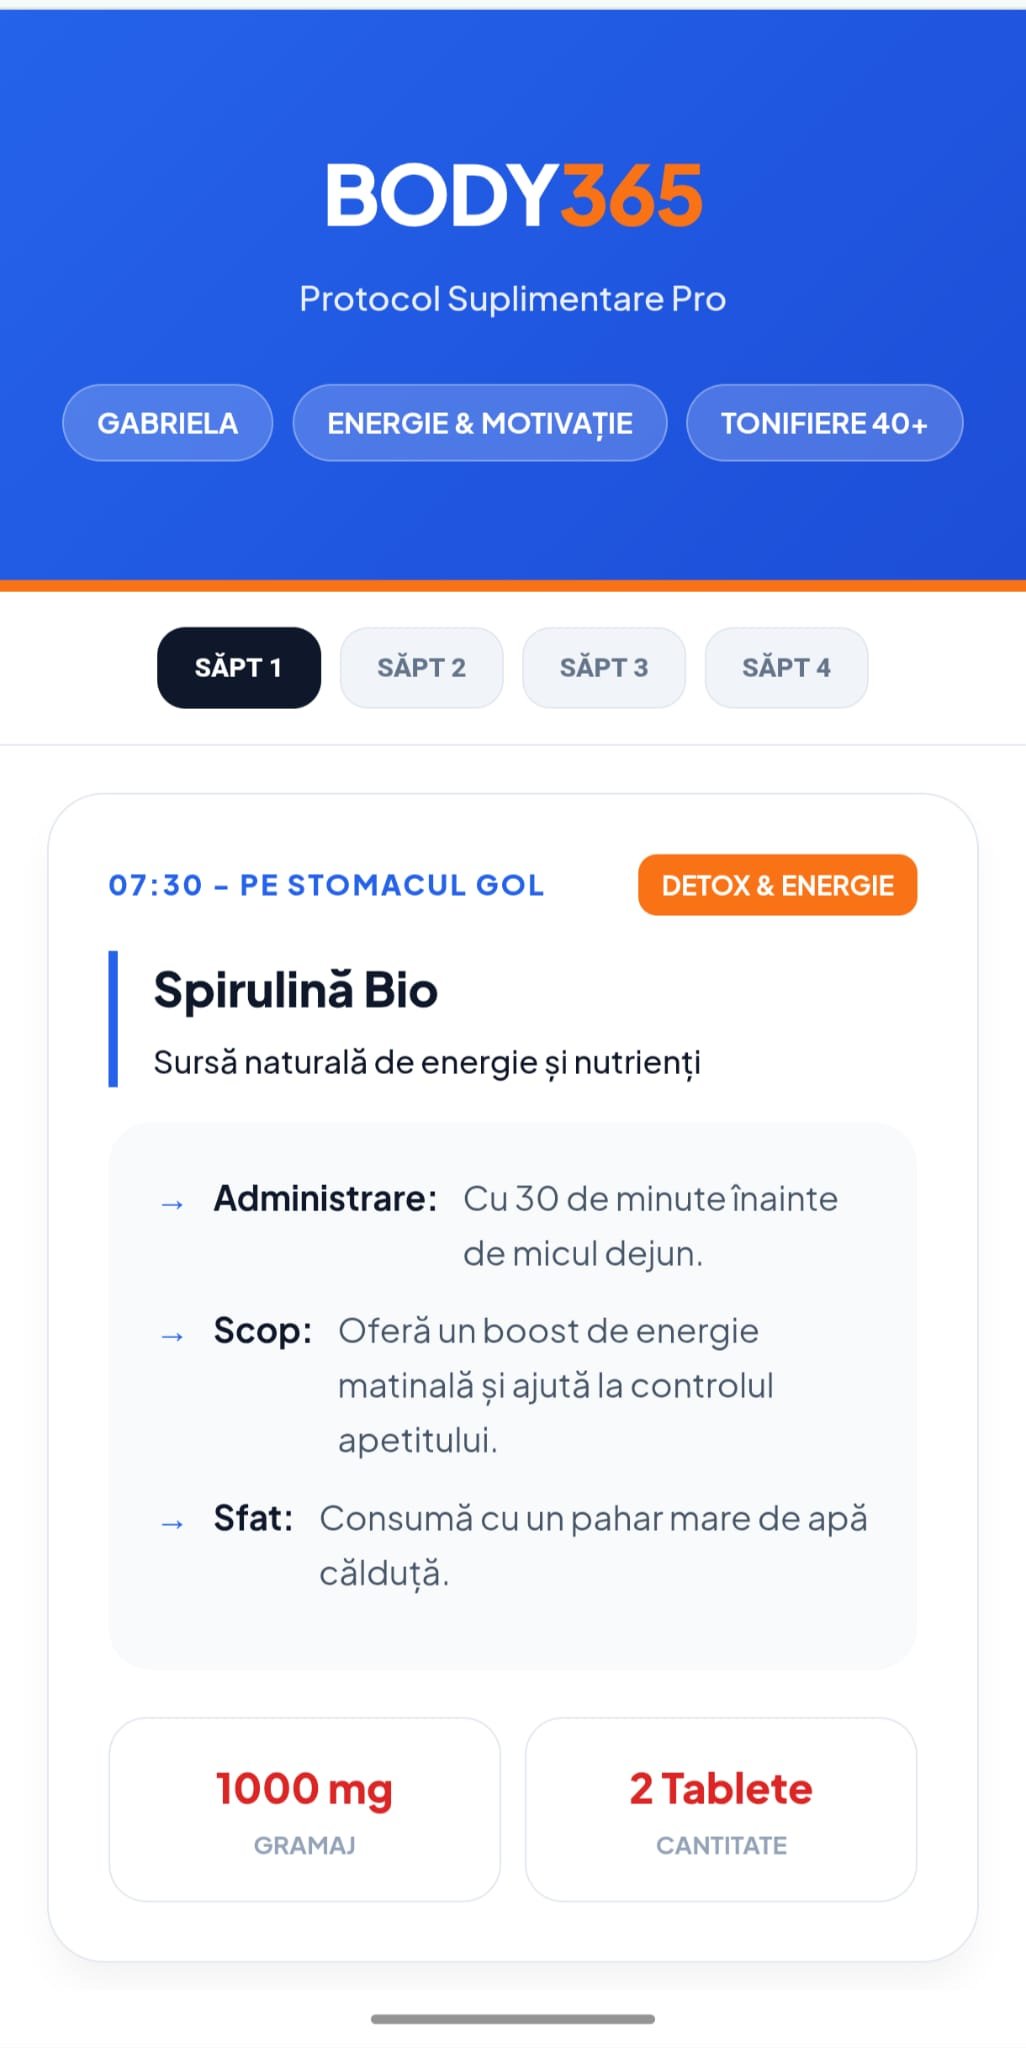Tap the 1000 mg Gramaj card
The image size is (1026, 2048).
pyautogui.click(x=304, y=1809)
